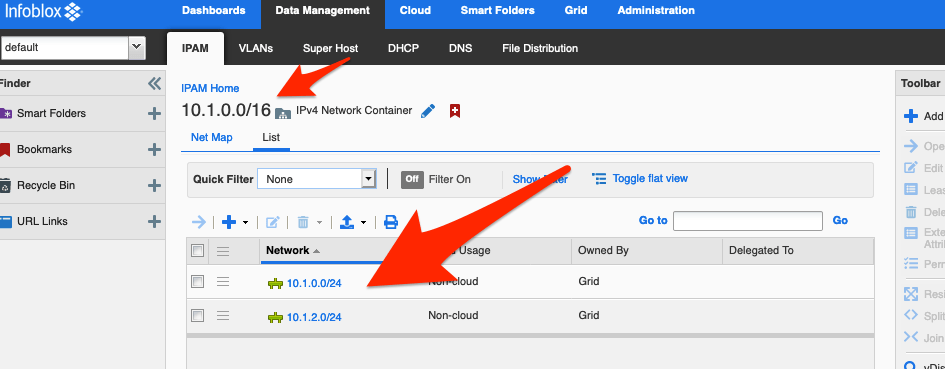Click the Show Filter link
Screen dimensions: 945x369
pos(540,179)
